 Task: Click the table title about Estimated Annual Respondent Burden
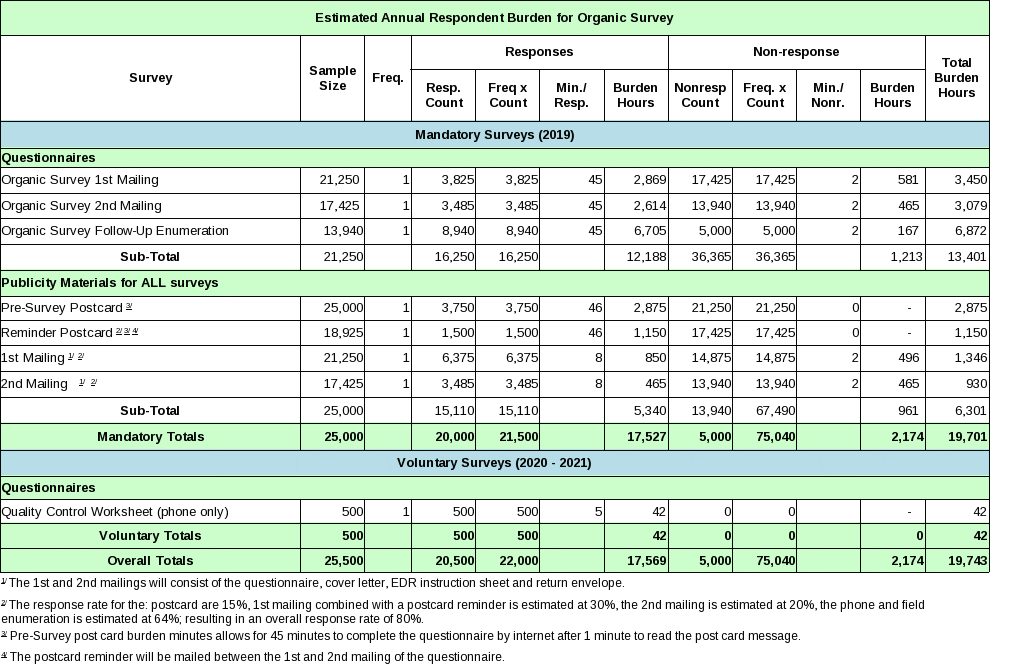[x=494, y=18]
